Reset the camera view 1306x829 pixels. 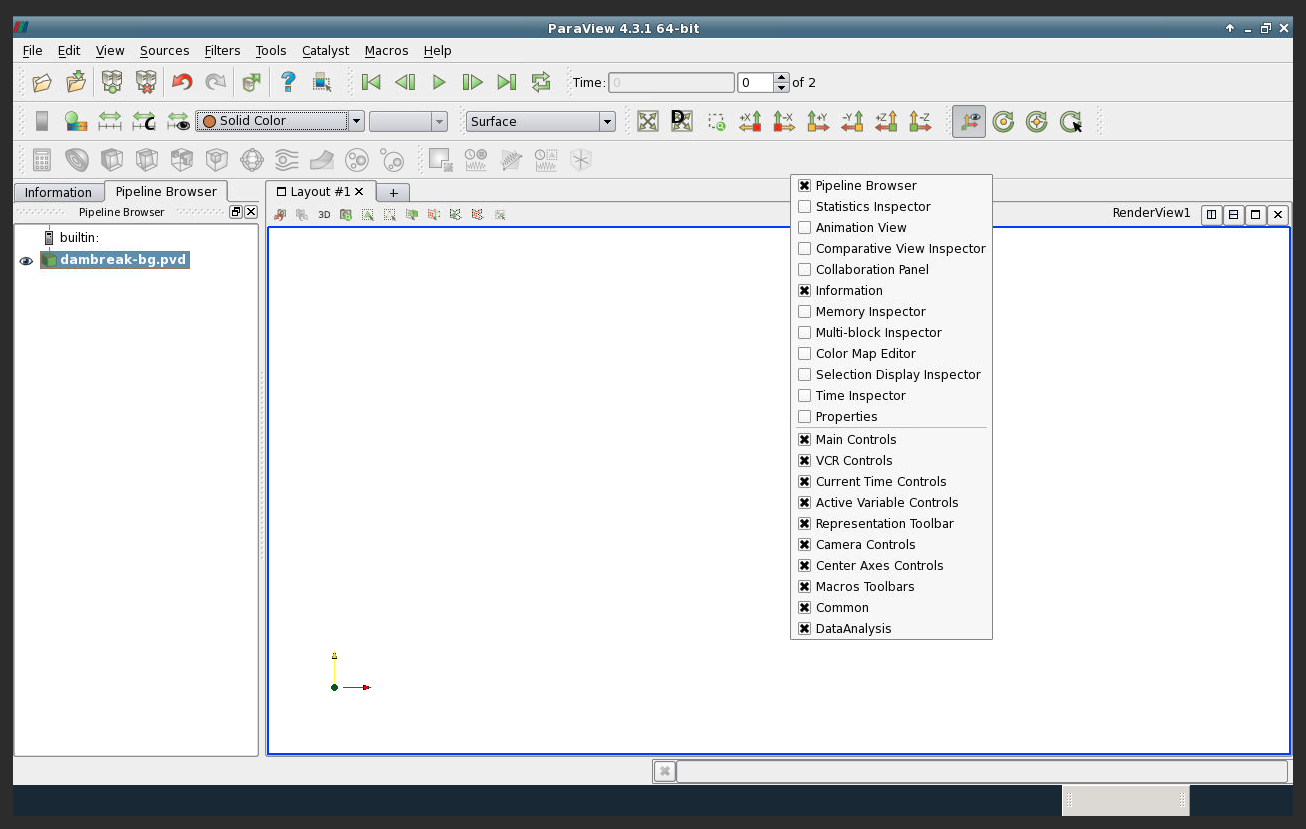tap(648, 121)
